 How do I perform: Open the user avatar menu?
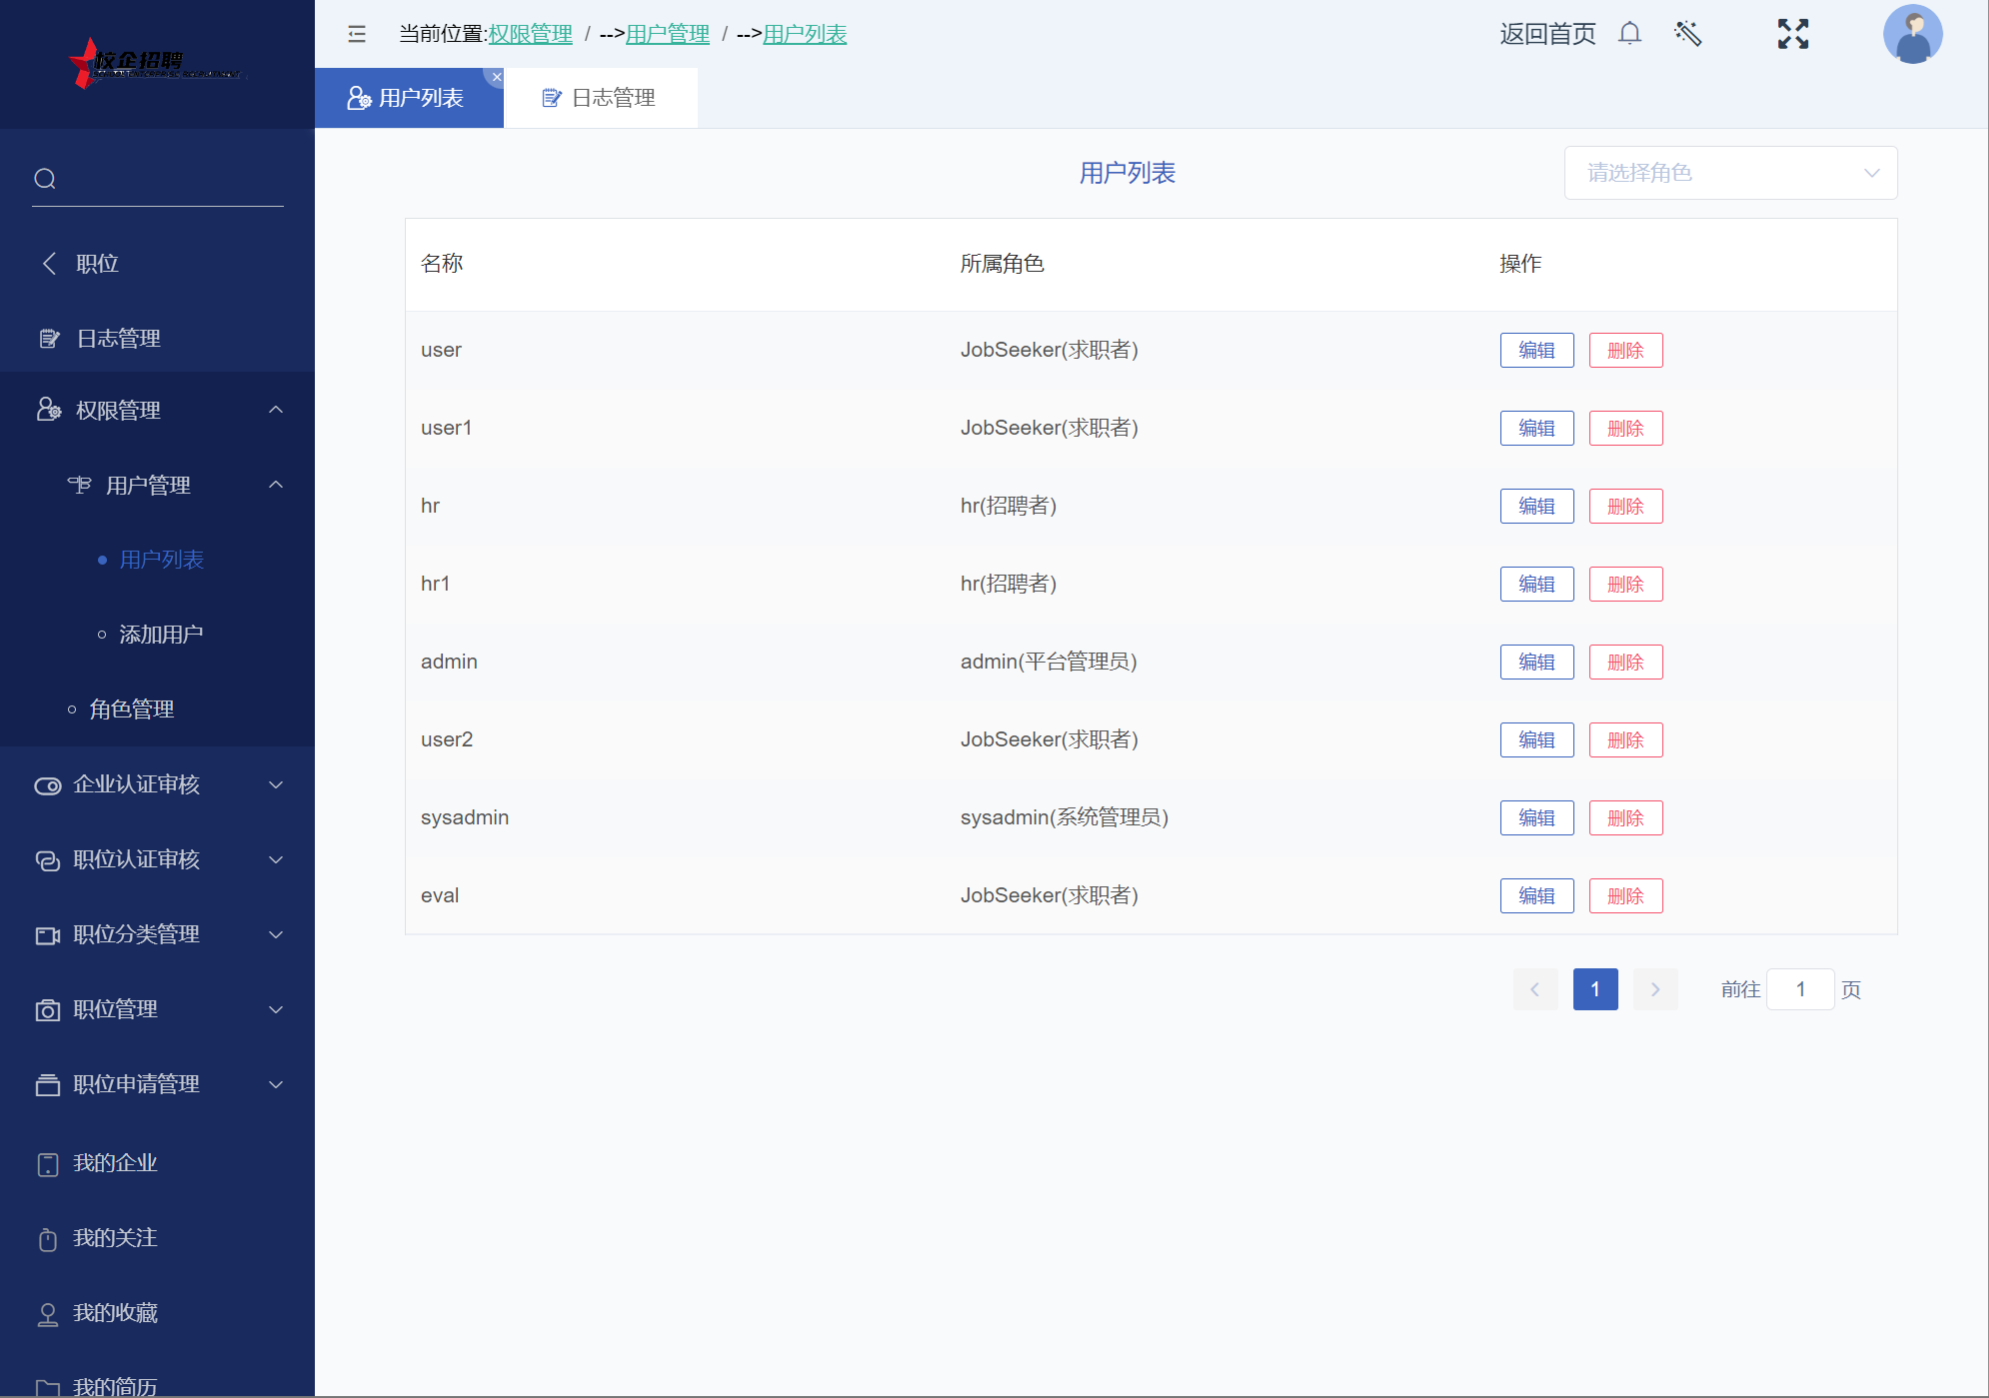click(x=1911, y=34)
